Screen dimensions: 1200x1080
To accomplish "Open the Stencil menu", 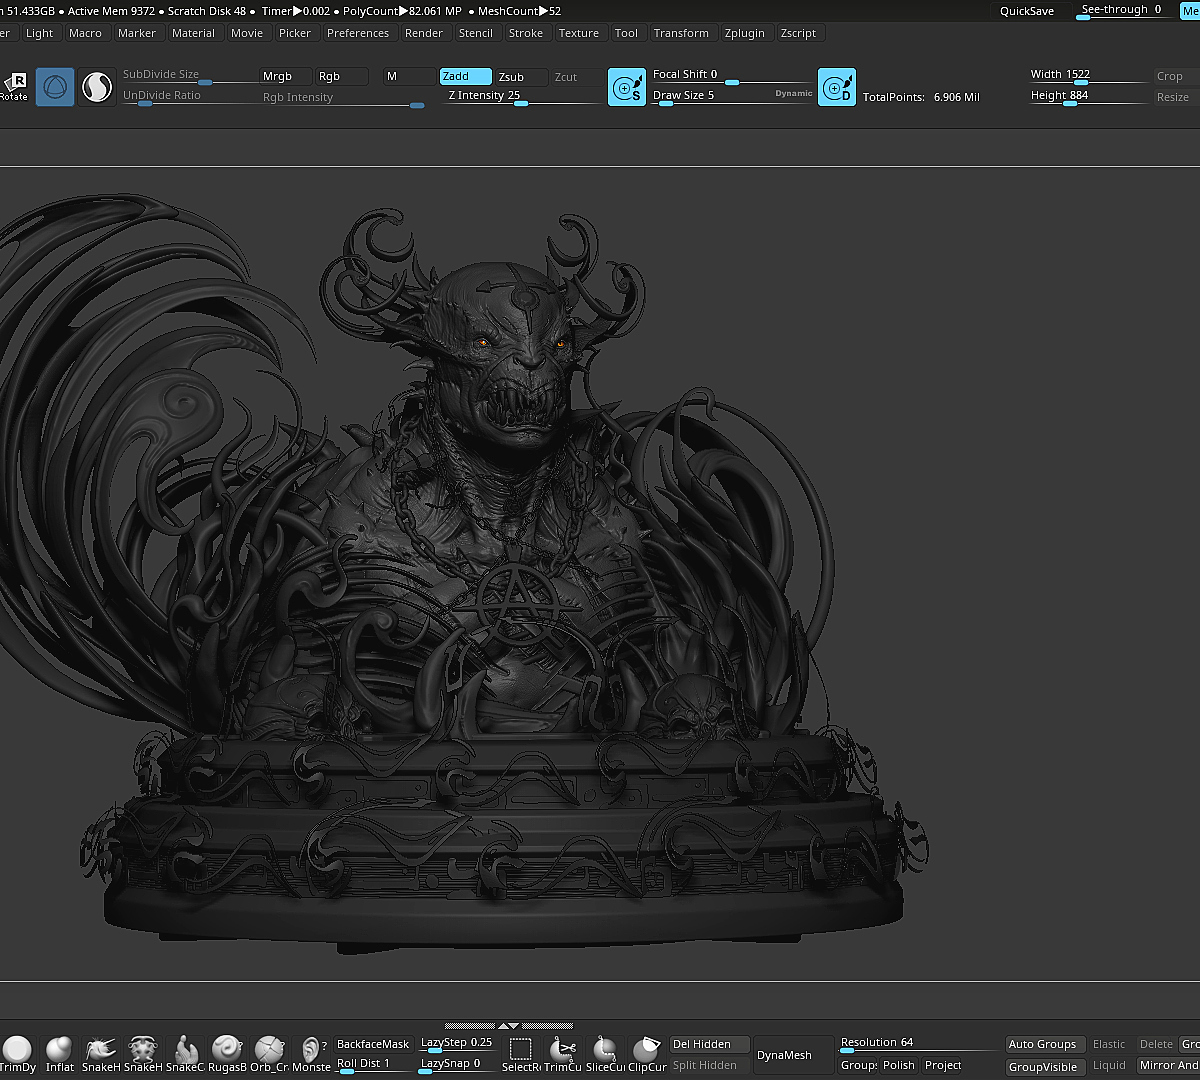I will coord(476,33).
